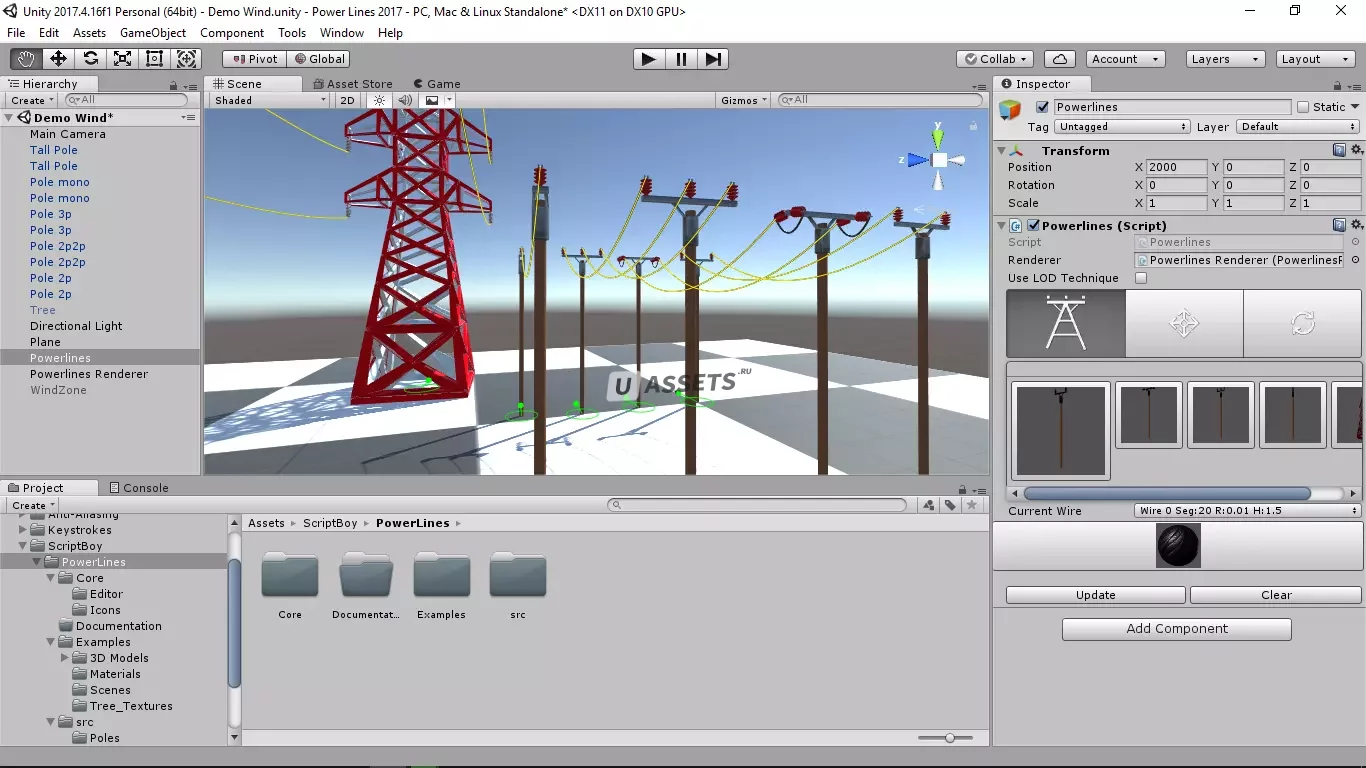Open the GameObject menu
The height and width of the screenshot is (768, 1366).
[153, 33]
